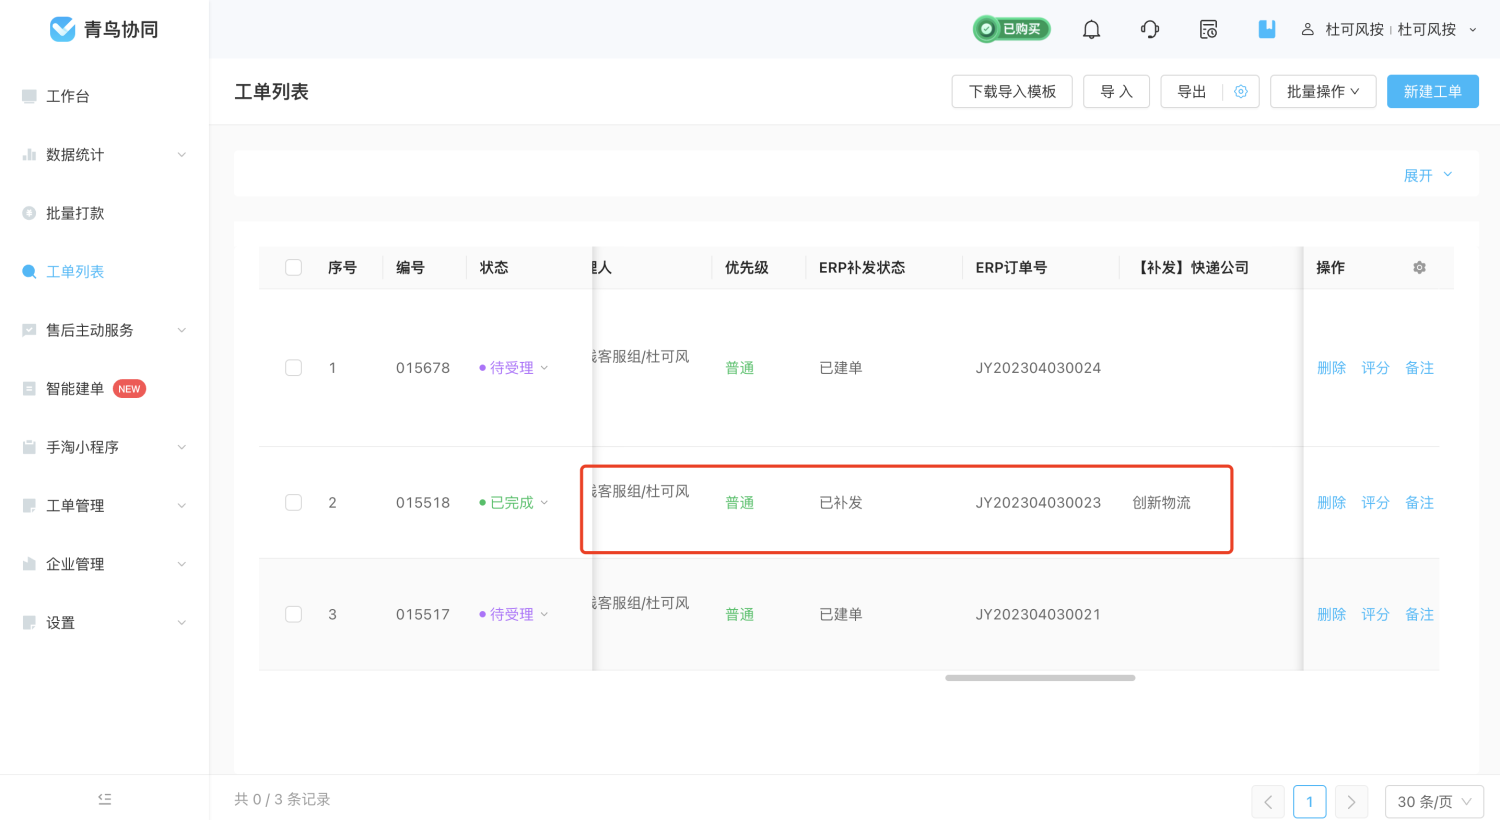
Task: Select the checkbox for order 015678
Action: coord(293,367)
